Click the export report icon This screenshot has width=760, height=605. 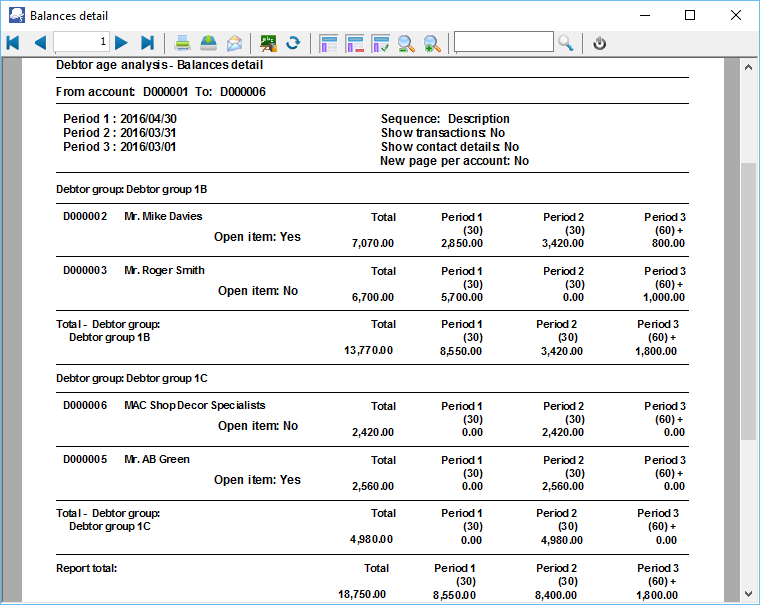pos(208,43)
